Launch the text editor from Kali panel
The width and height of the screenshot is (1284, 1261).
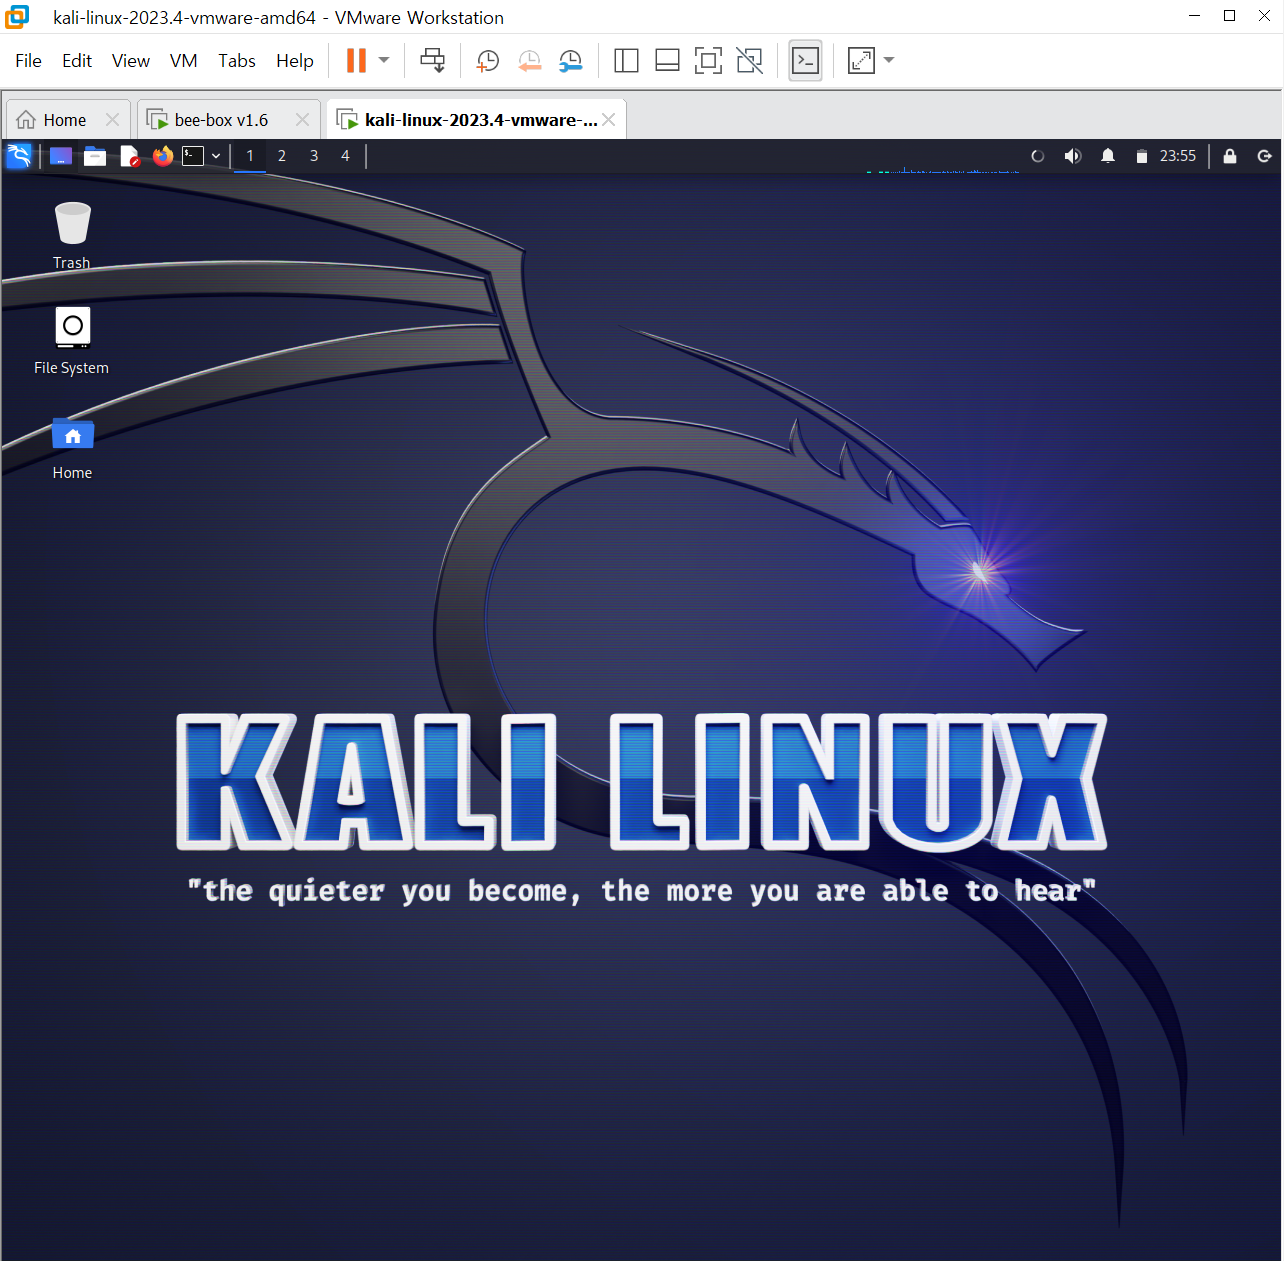coord(129,156)
